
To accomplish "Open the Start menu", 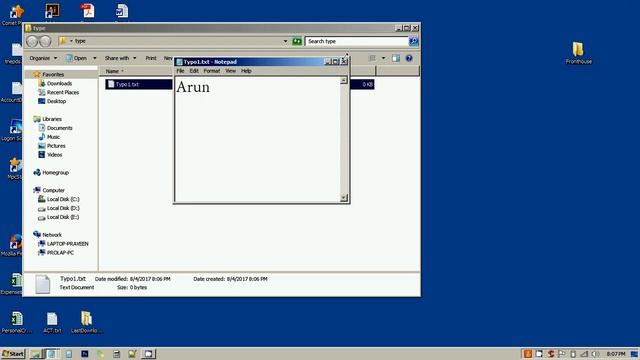I will 13,353.
